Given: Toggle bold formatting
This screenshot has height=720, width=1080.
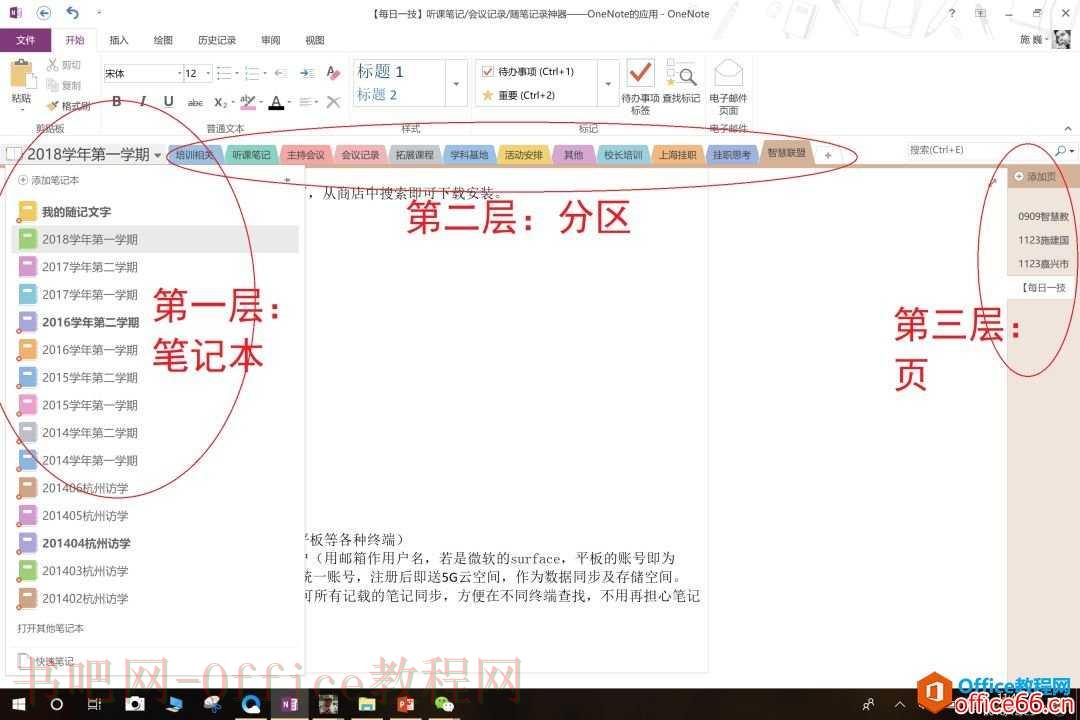Looking at the screenshot, I should point(117,102).
